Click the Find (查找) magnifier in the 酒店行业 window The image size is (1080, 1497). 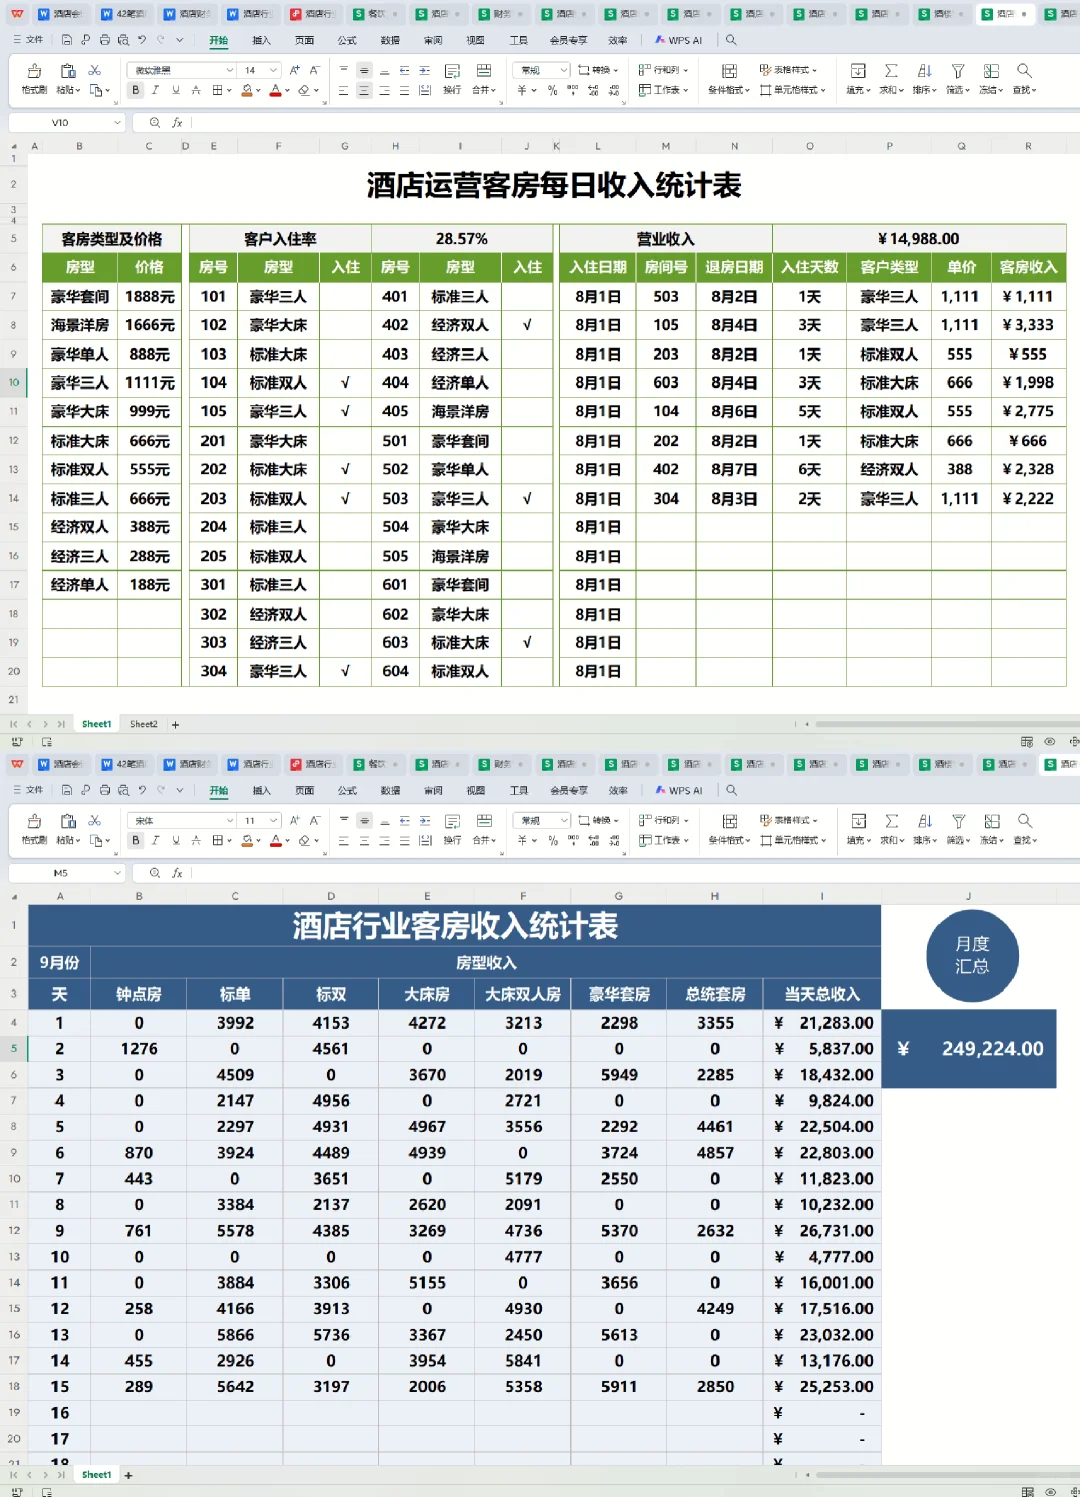pos(1024,821)
